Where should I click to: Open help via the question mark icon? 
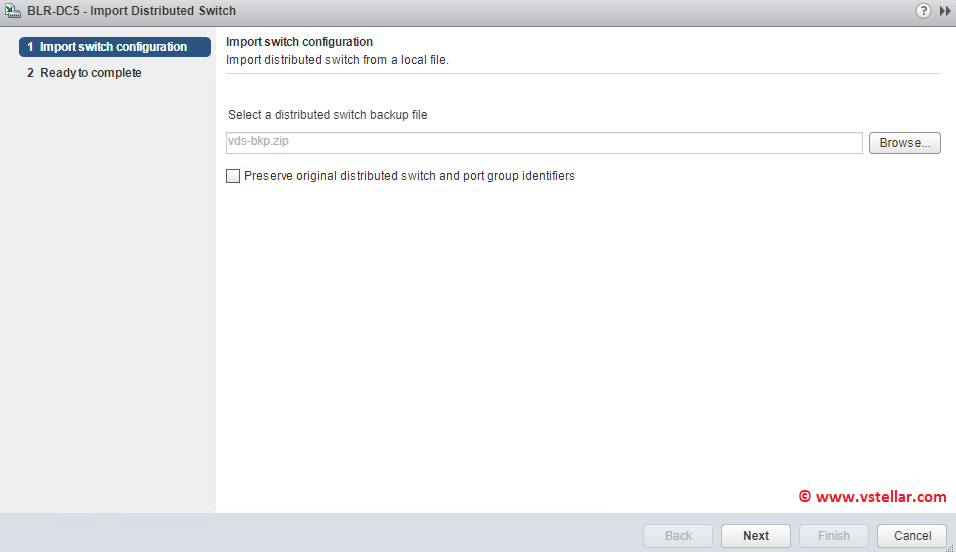[x=923, y=11]
